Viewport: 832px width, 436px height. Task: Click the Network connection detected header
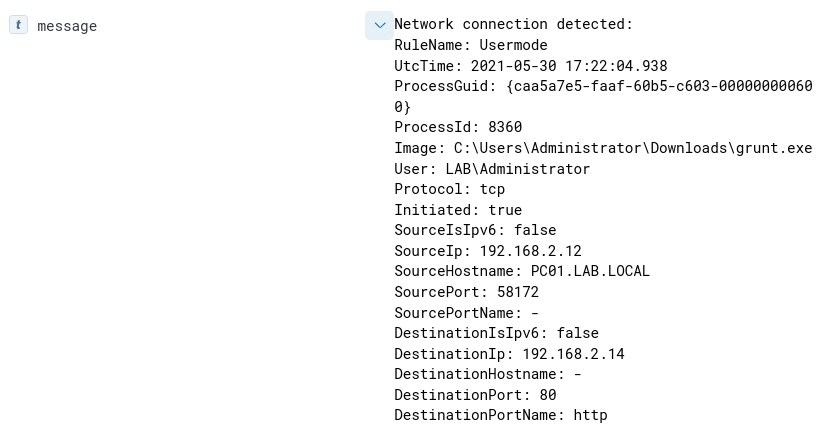click(513, 25)
